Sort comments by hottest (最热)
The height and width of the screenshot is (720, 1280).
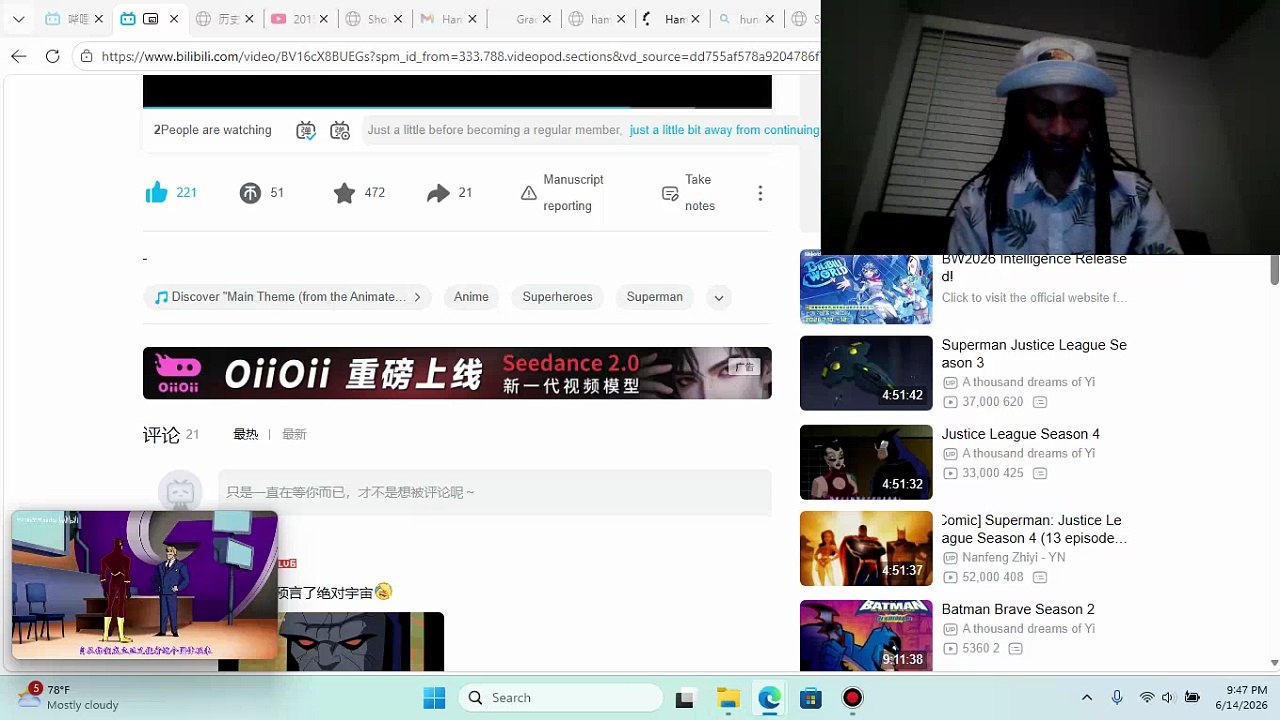[245, 434]
